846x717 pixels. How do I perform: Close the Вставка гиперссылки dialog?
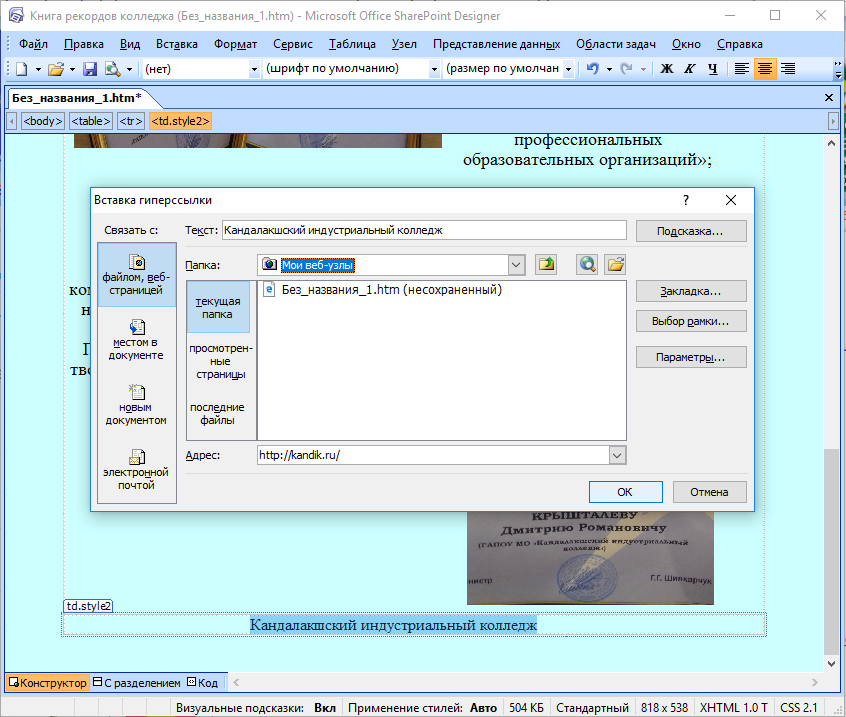731,200
